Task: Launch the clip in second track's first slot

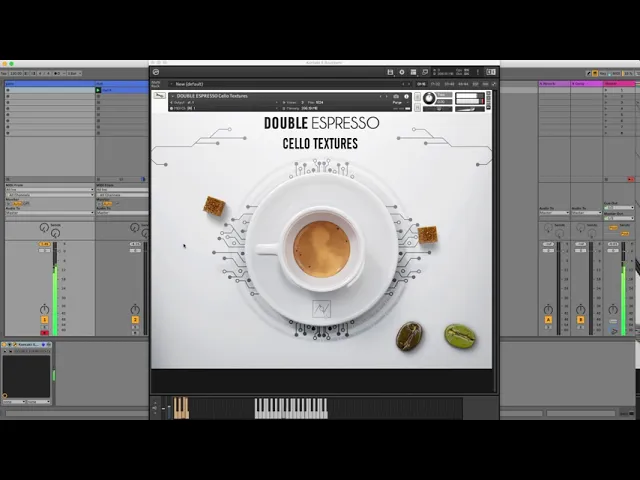Action: [x=98, y=90]
